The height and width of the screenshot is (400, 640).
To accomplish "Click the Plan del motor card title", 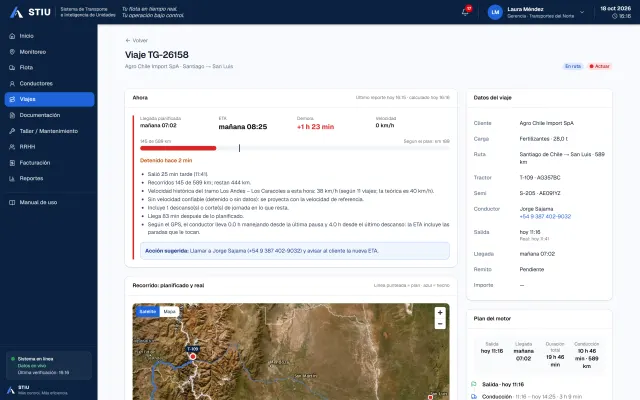I will click(x=492, y=318).
